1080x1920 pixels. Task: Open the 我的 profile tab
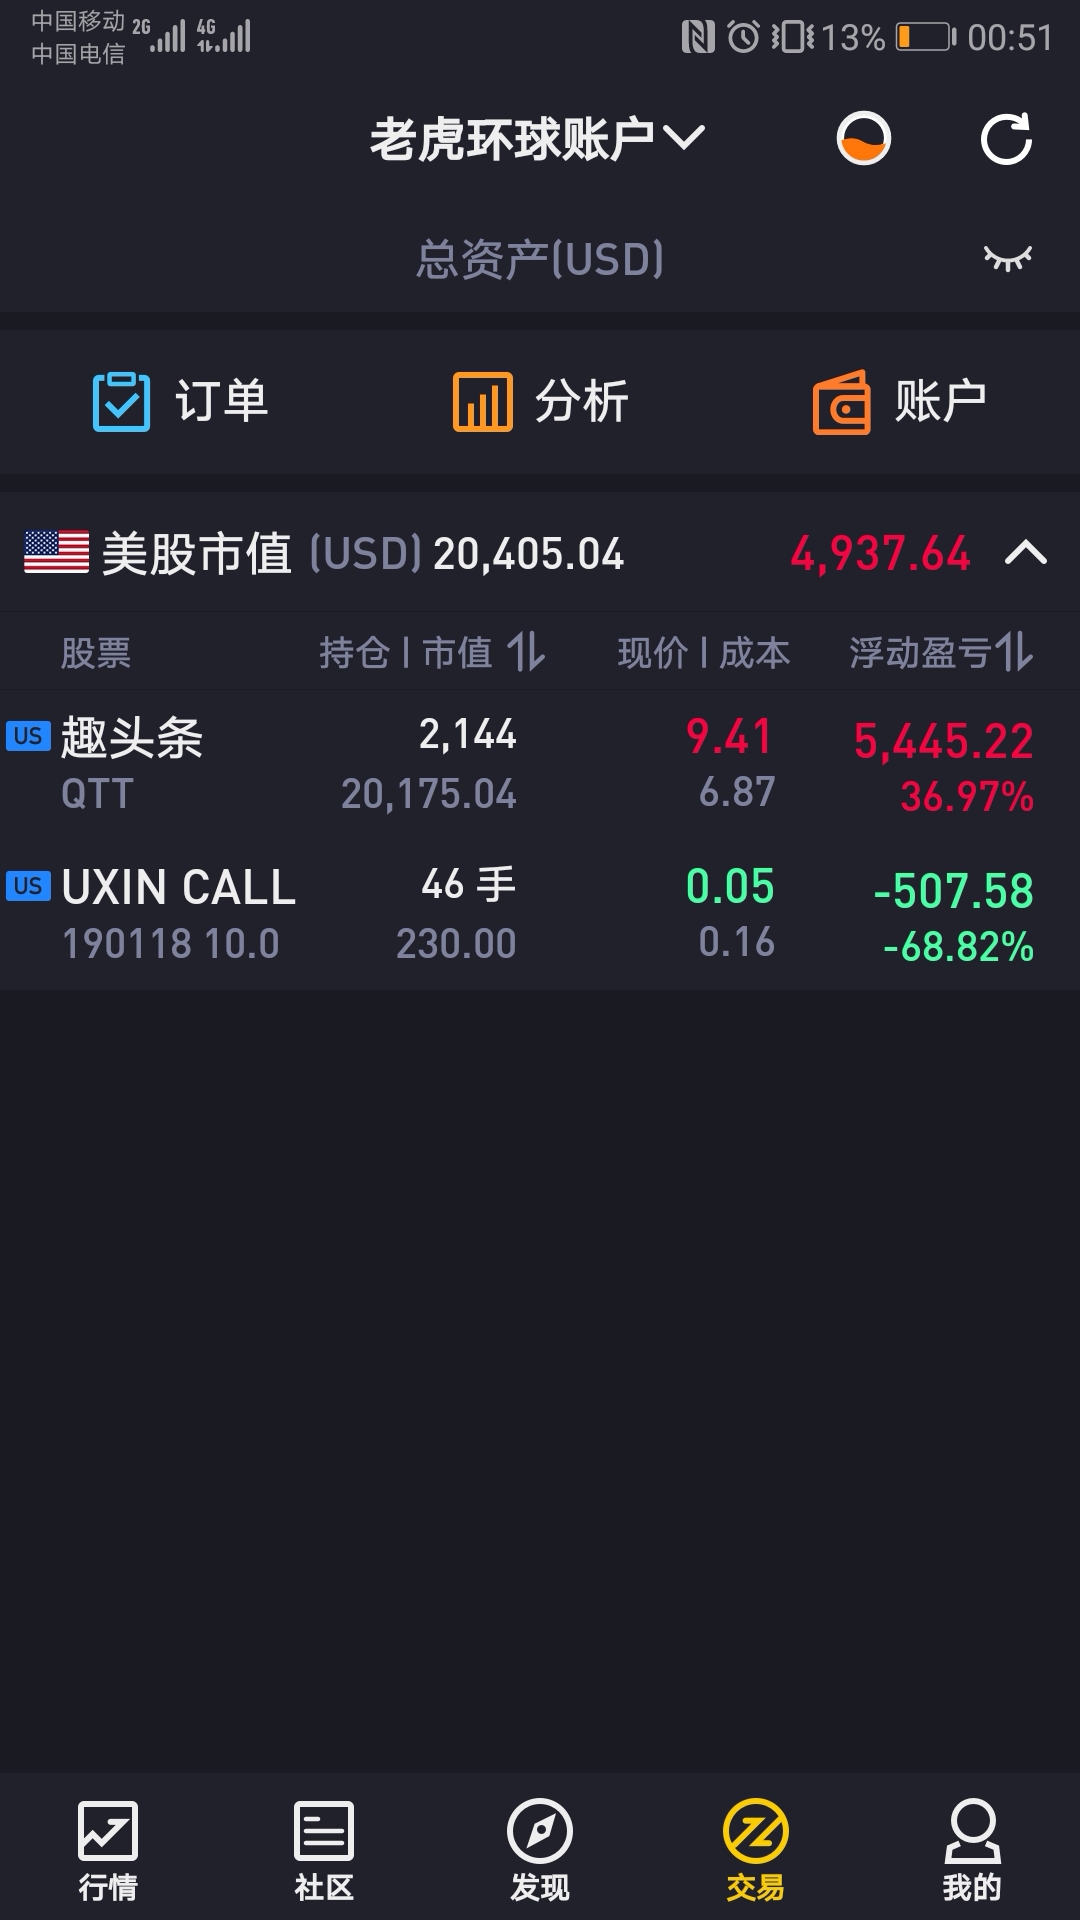coord(972,1850)
